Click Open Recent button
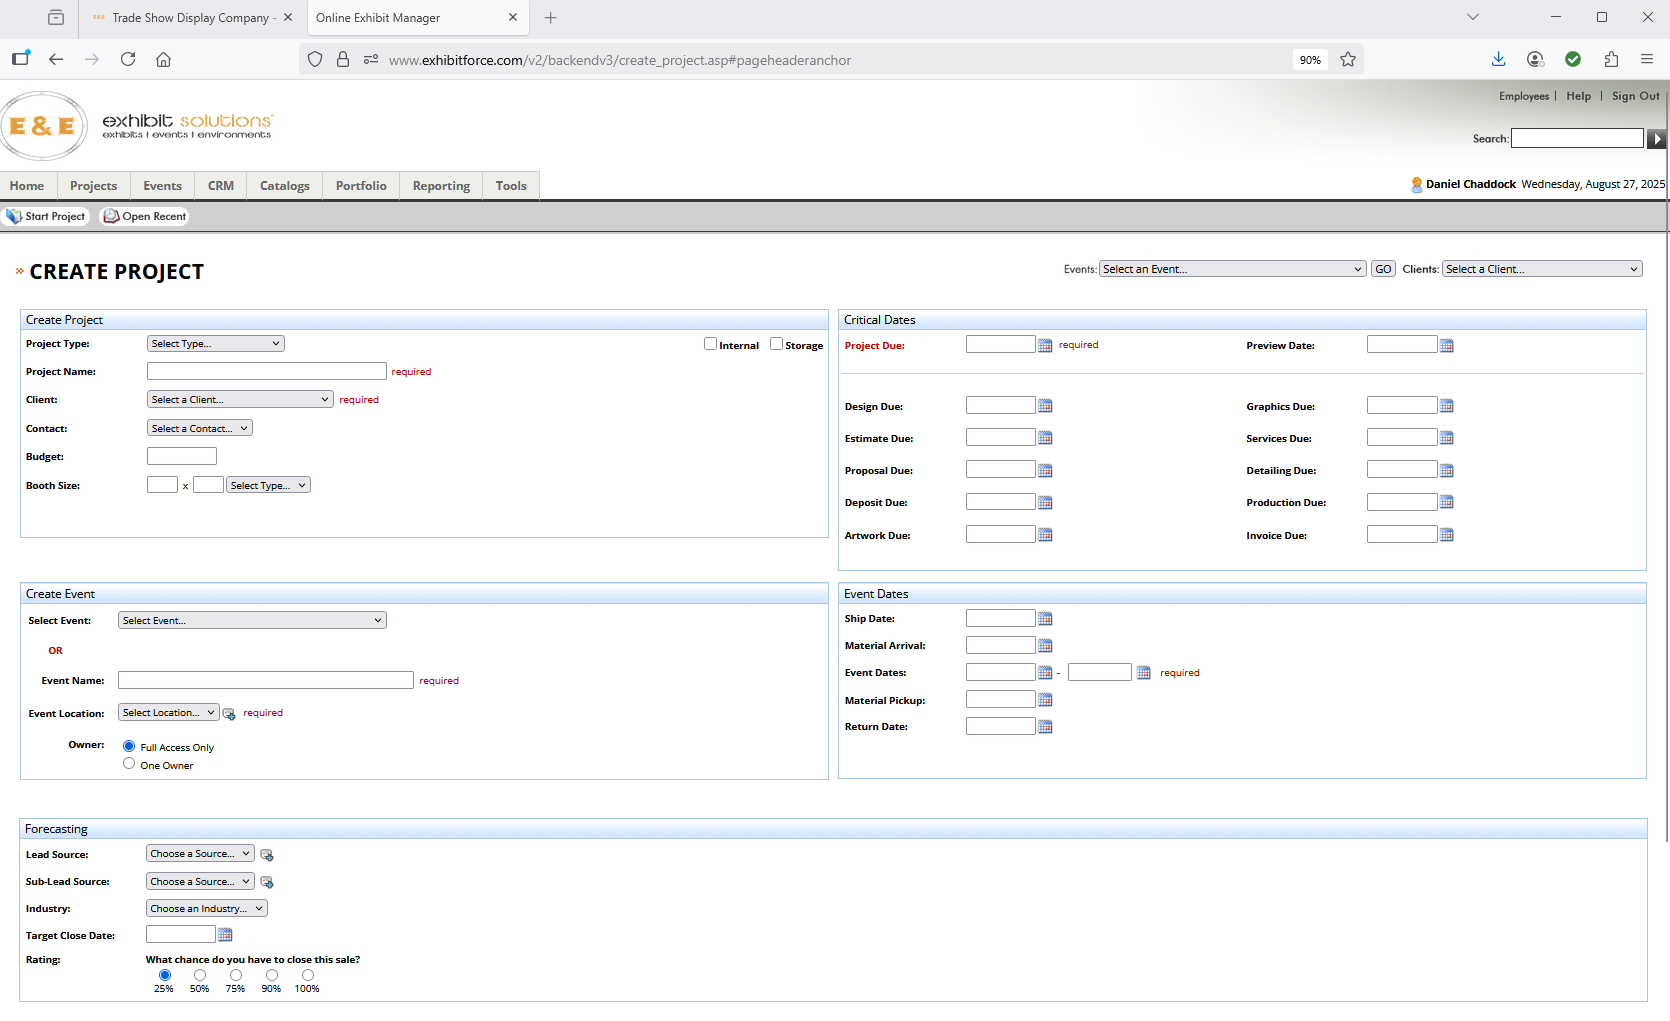Image resolution: width=1670 pixels, height=1021 pixels. (145, 216)
